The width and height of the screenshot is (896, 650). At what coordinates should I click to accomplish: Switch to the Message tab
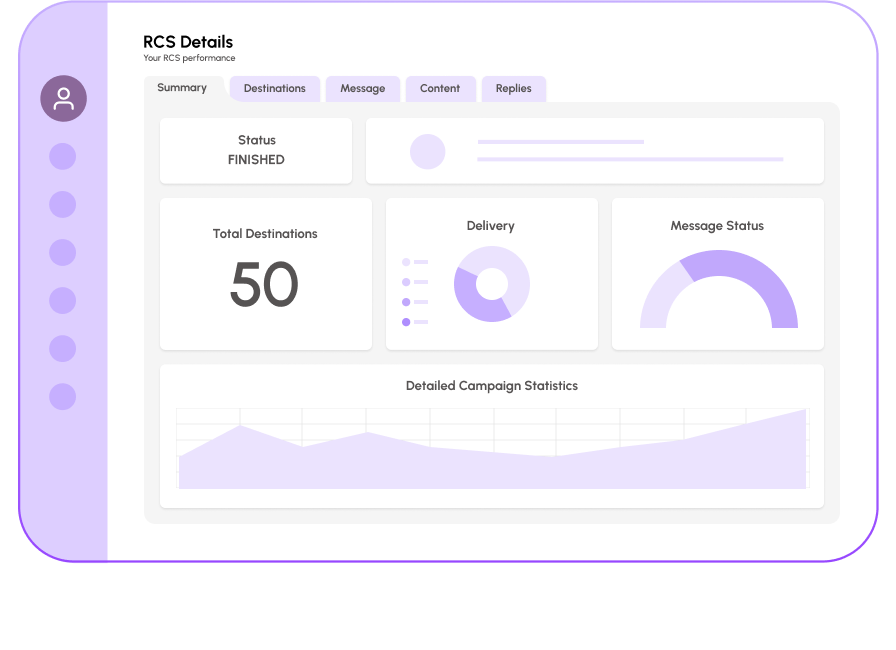362,88
